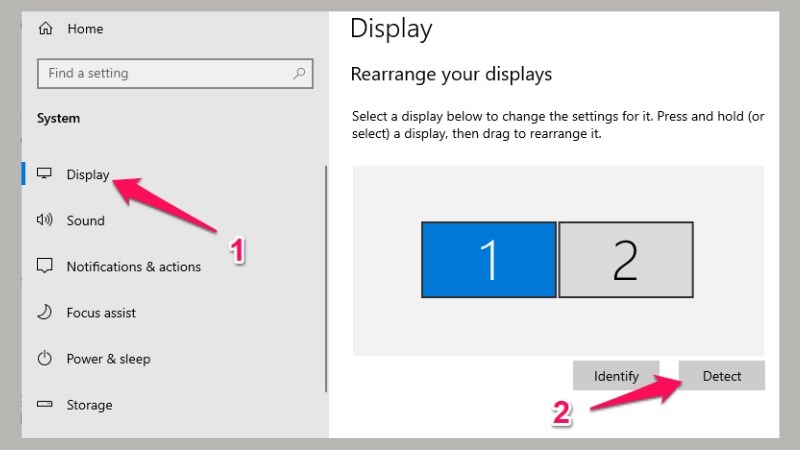The image size is (800, 450).
Task: Click the Power & sleep icon
Action: tap(44, 358)
